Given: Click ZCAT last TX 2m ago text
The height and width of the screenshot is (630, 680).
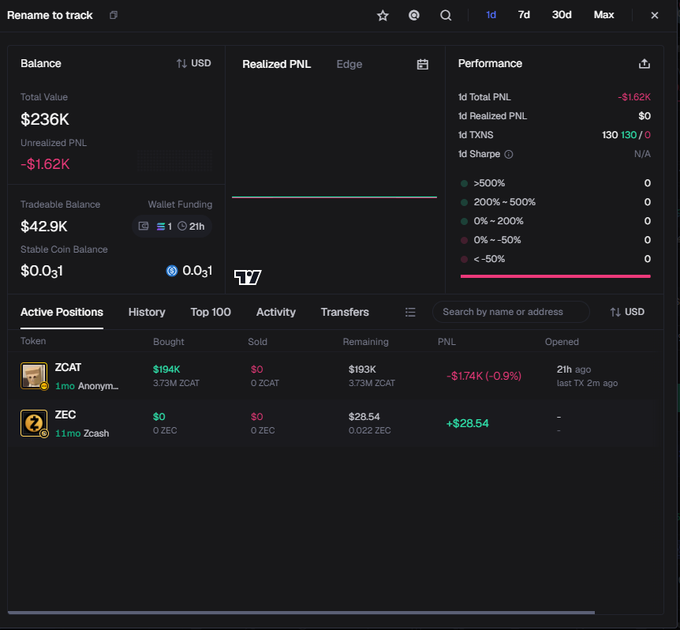Looking at the screenshot, I should coord(587,383).
